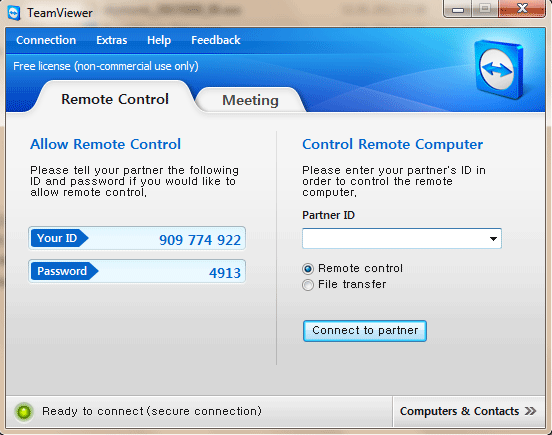The image size is (552, 435).
Task: Open the Extras menu
Action: point(112,40)
